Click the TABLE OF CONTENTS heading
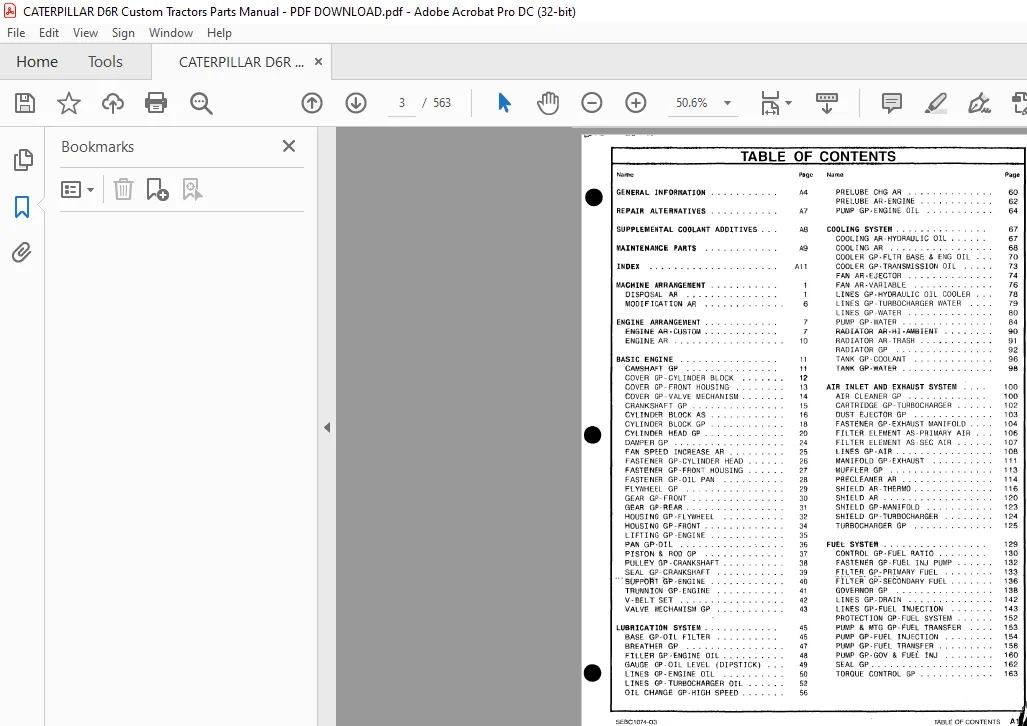Screen dimensions: 1027x726 (817, 156)
